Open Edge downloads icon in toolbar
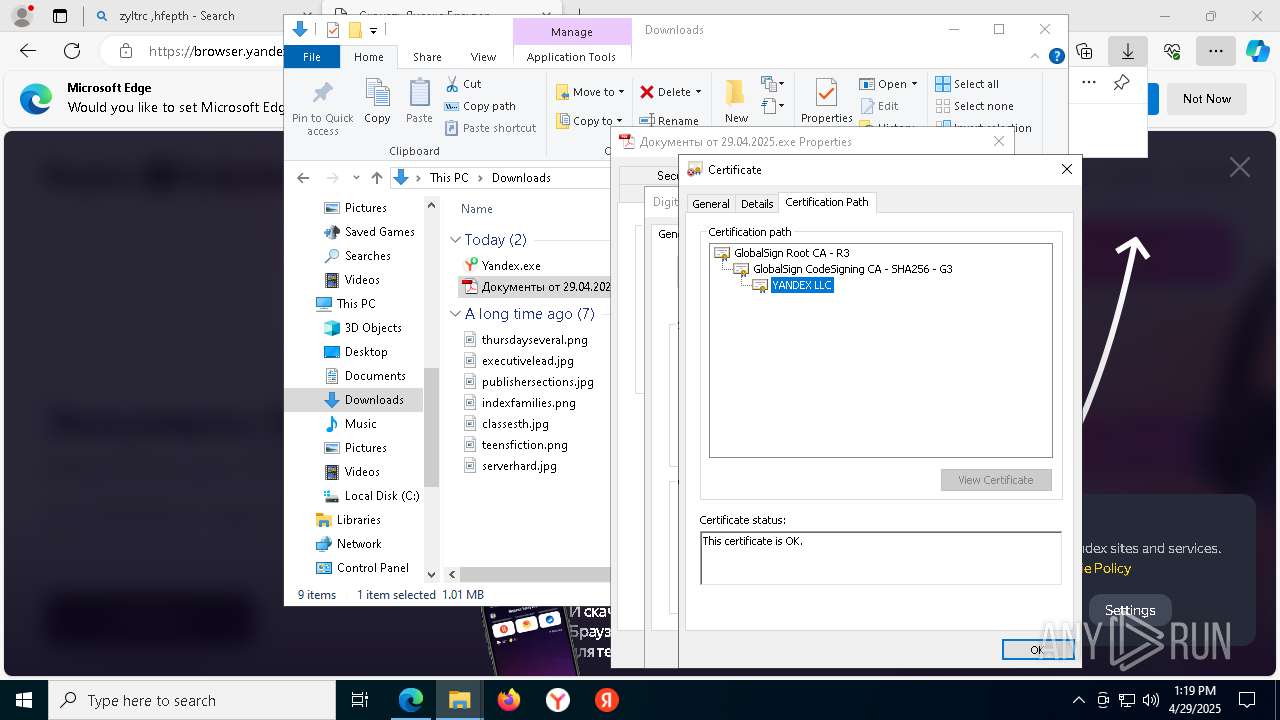Image resolution: width=1280 pixels, height=720 pixels. tap(1127, 51)
